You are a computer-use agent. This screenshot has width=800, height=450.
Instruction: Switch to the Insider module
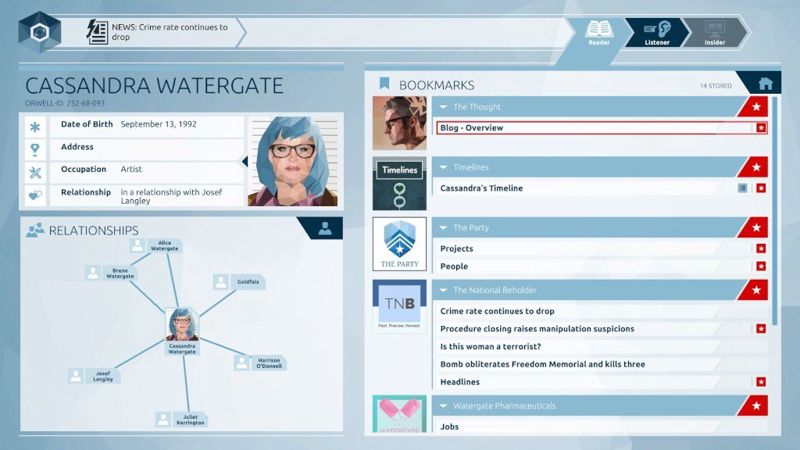pyautogui.click(x=715, y=33)
